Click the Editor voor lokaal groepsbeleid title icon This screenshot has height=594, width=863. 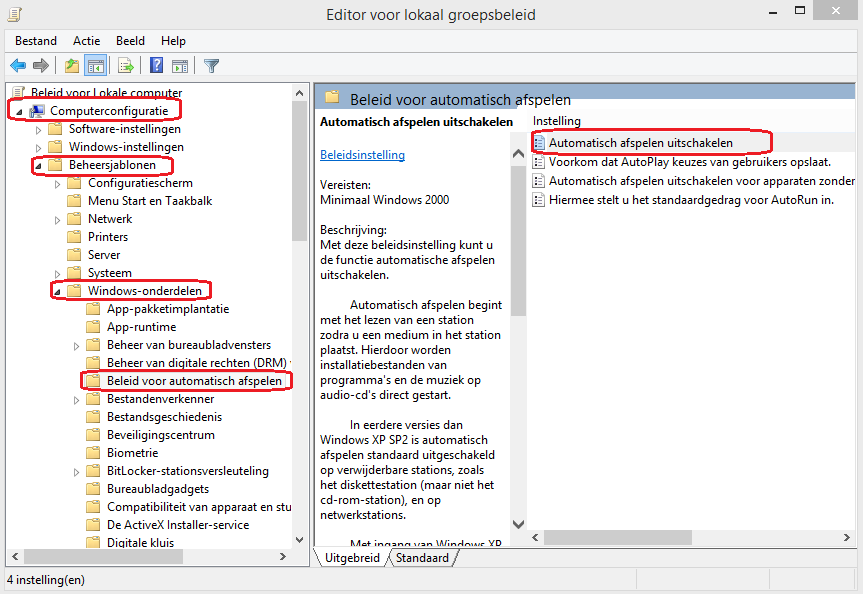click(14, 14)
